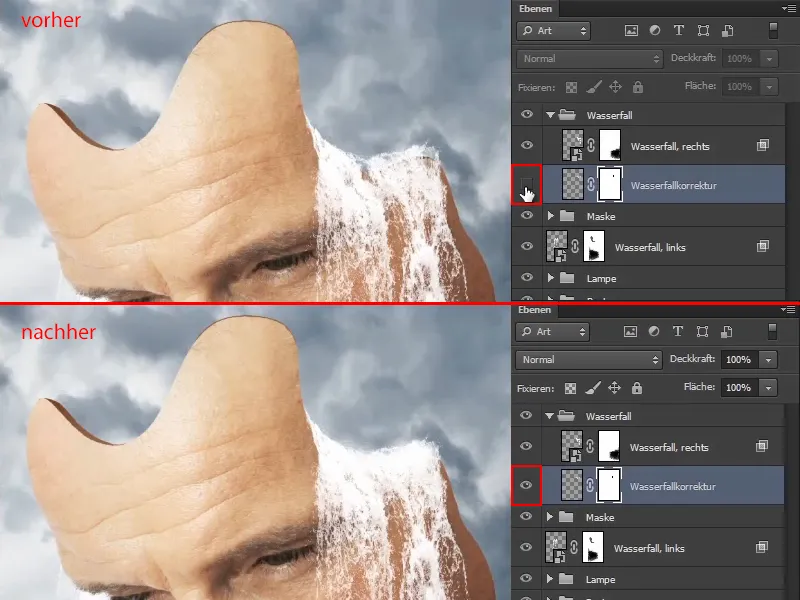
Task: Open Art filter type dropdown in nachher panel
Action: point(553,332)
